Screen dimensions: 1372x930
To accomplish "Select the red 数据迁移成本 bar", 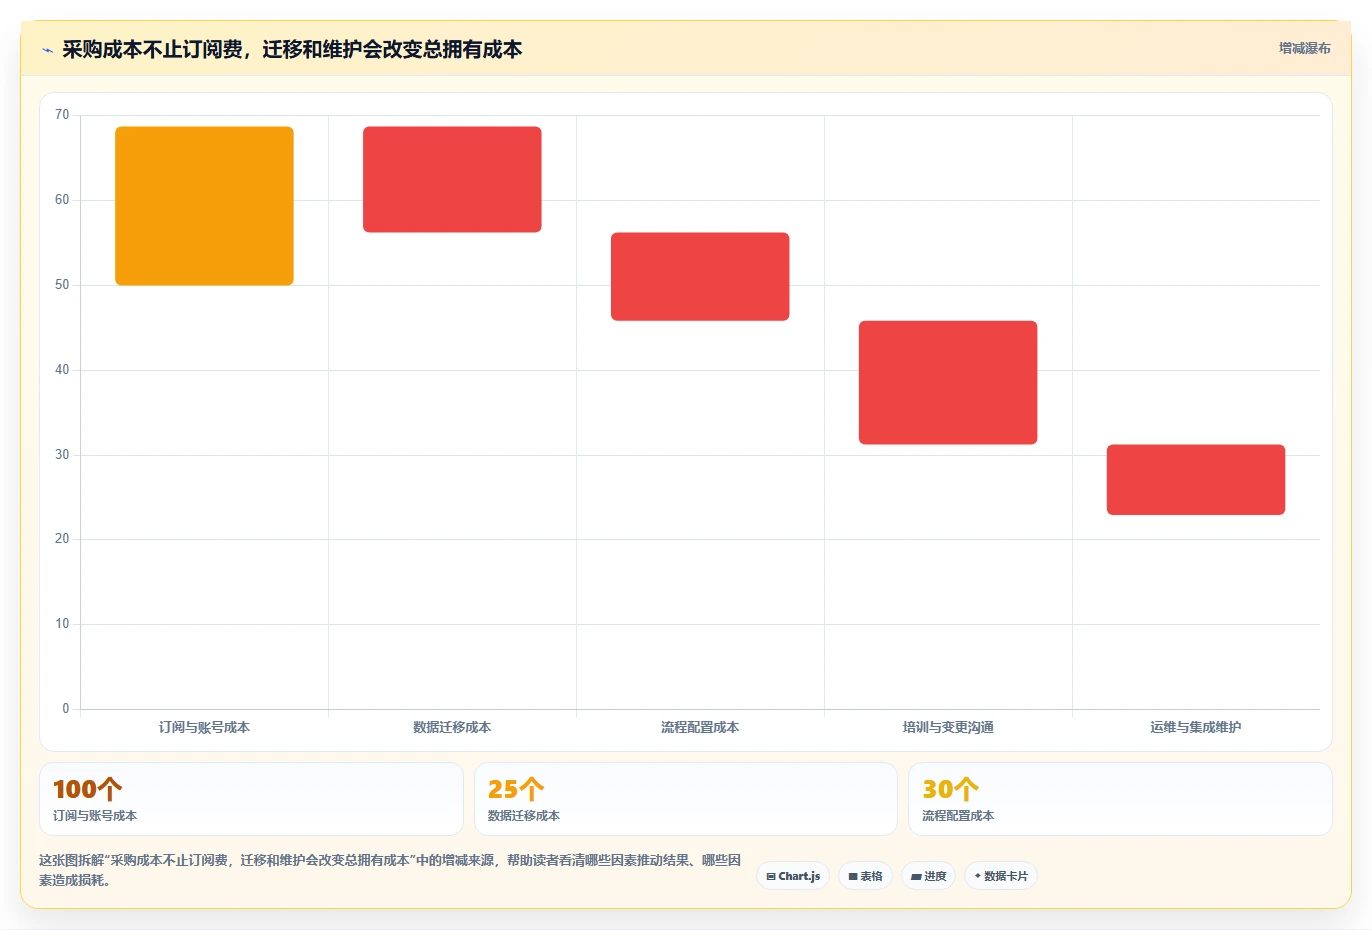I will pos(452,180).
